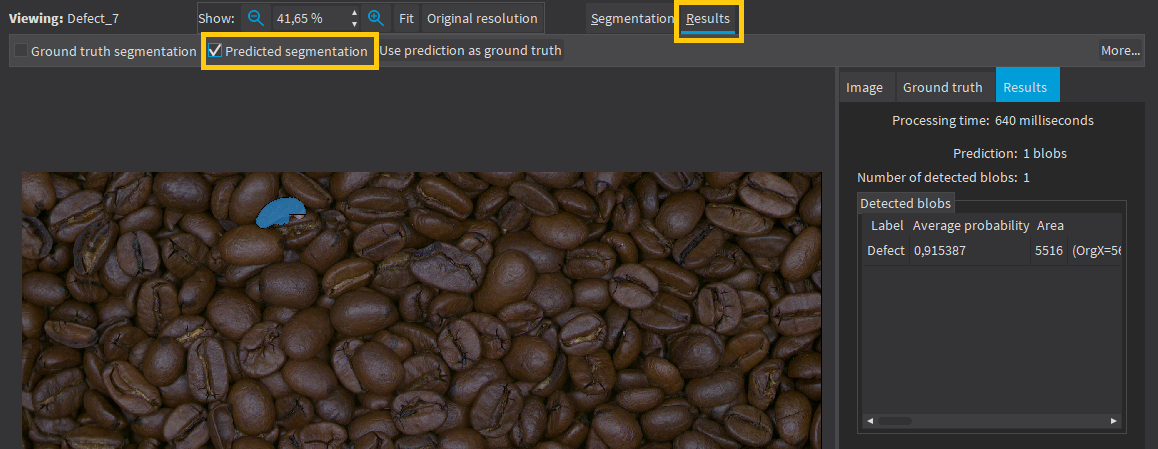Click Use prediction as ground truth
The width and height of the screenshot is (1158, 449).
pyautogui.click(x=470, y=51)
